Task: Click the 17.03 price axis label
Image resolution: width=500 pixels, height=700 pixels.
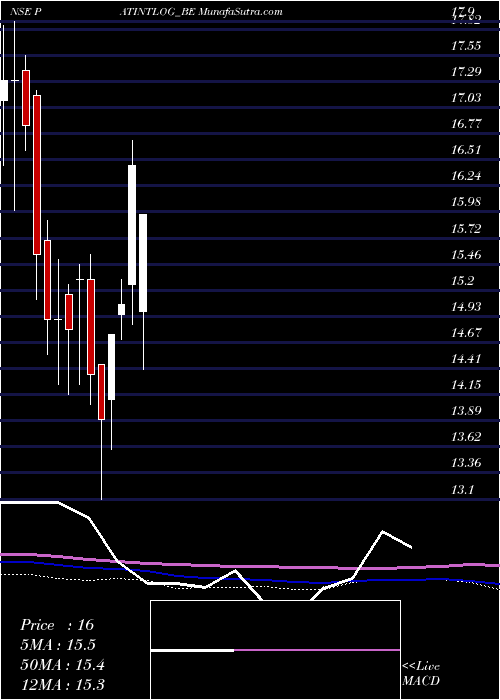Action: [466, 97]
